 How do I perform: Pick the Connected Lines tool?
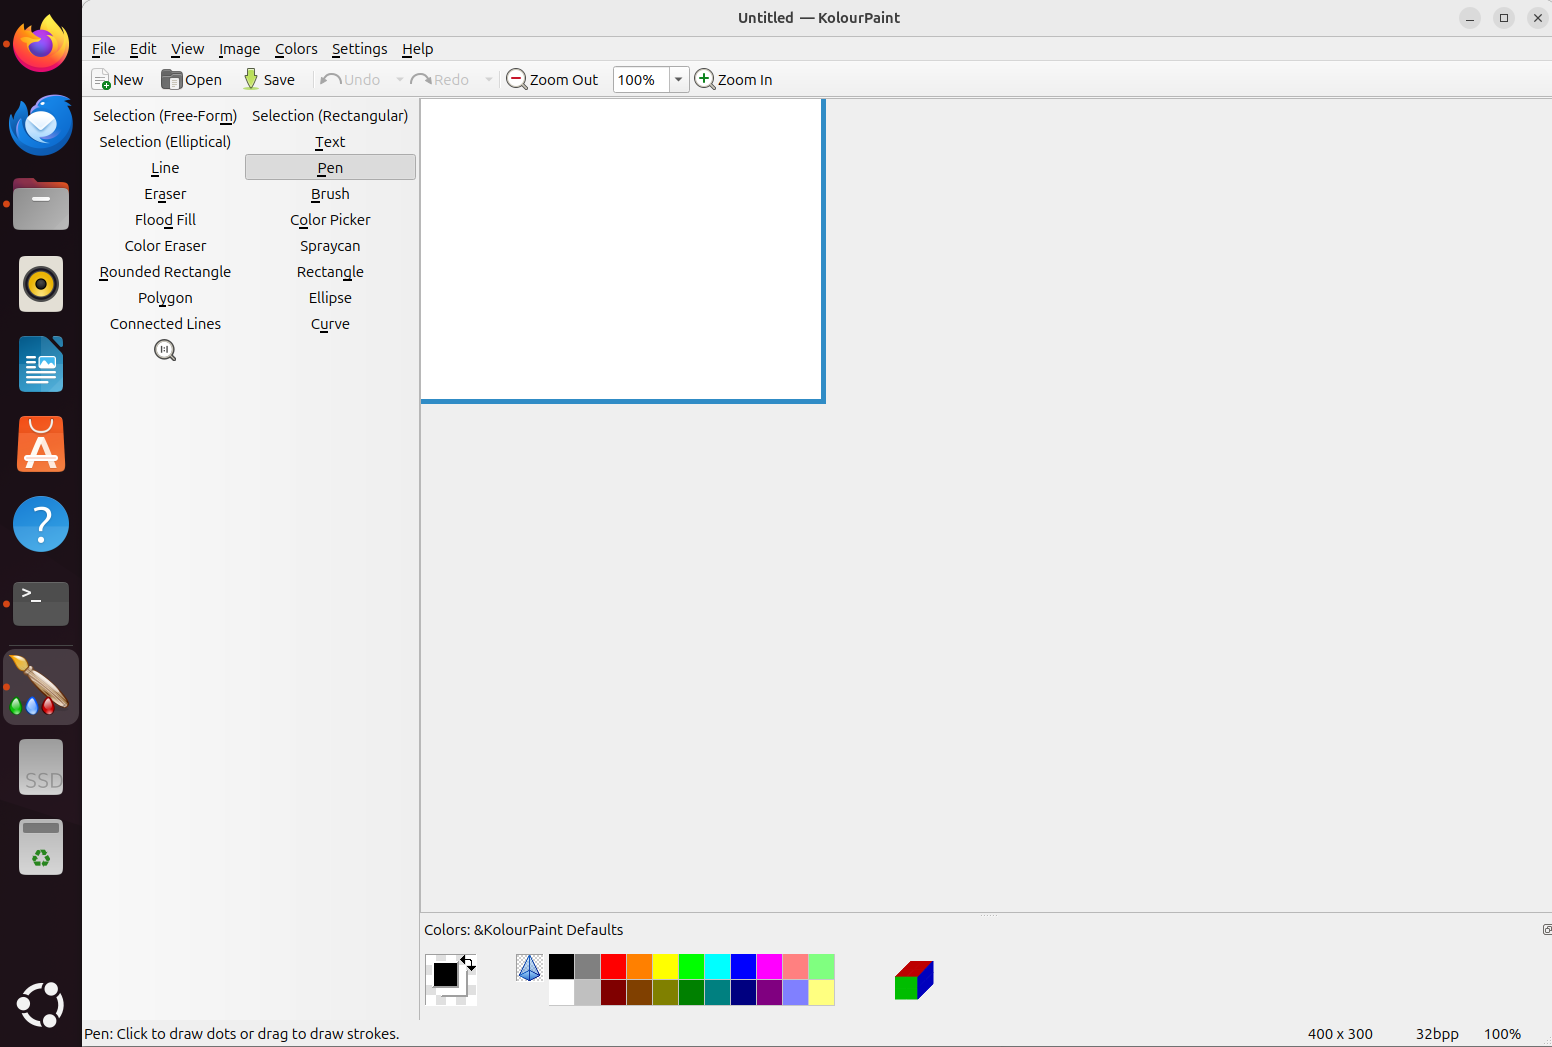tap(165, 324)
